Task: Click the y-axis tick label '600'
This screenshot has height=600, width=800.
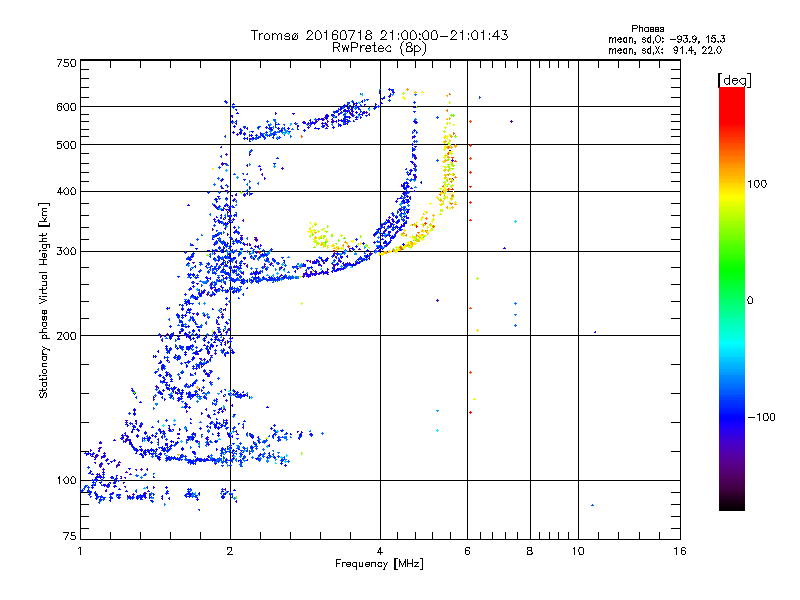Action: click(66, 107)
